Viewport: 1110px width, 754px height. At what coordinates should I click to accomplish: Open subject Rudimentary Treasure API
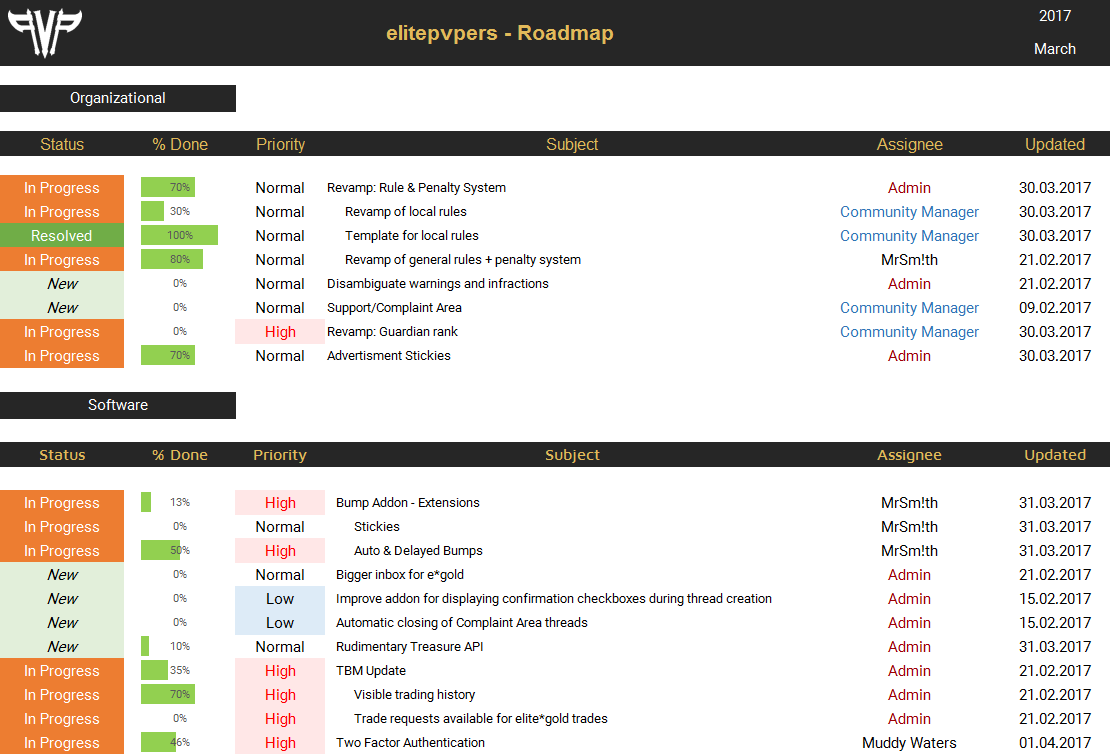pos(409,647)
